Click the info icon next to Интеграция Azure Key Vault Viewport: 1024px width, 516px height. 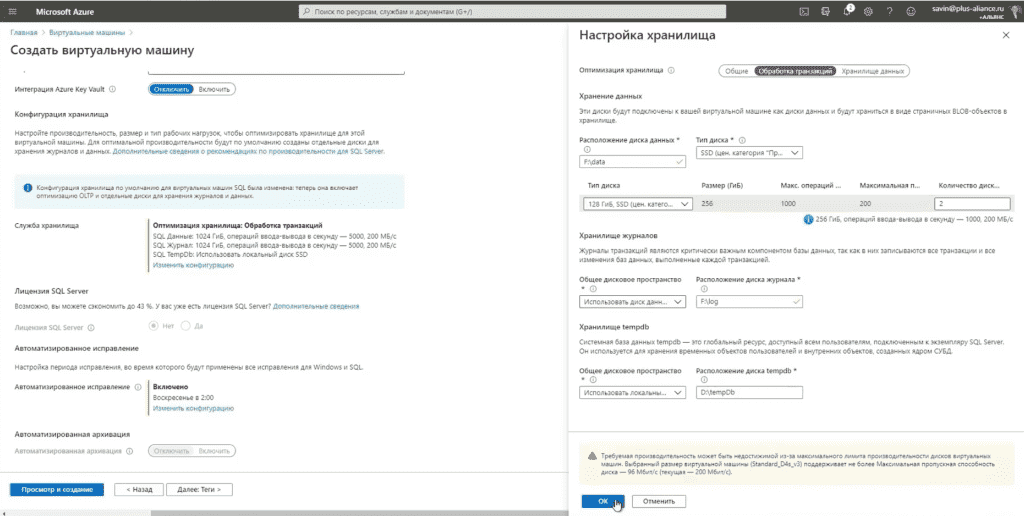[112, 89]
